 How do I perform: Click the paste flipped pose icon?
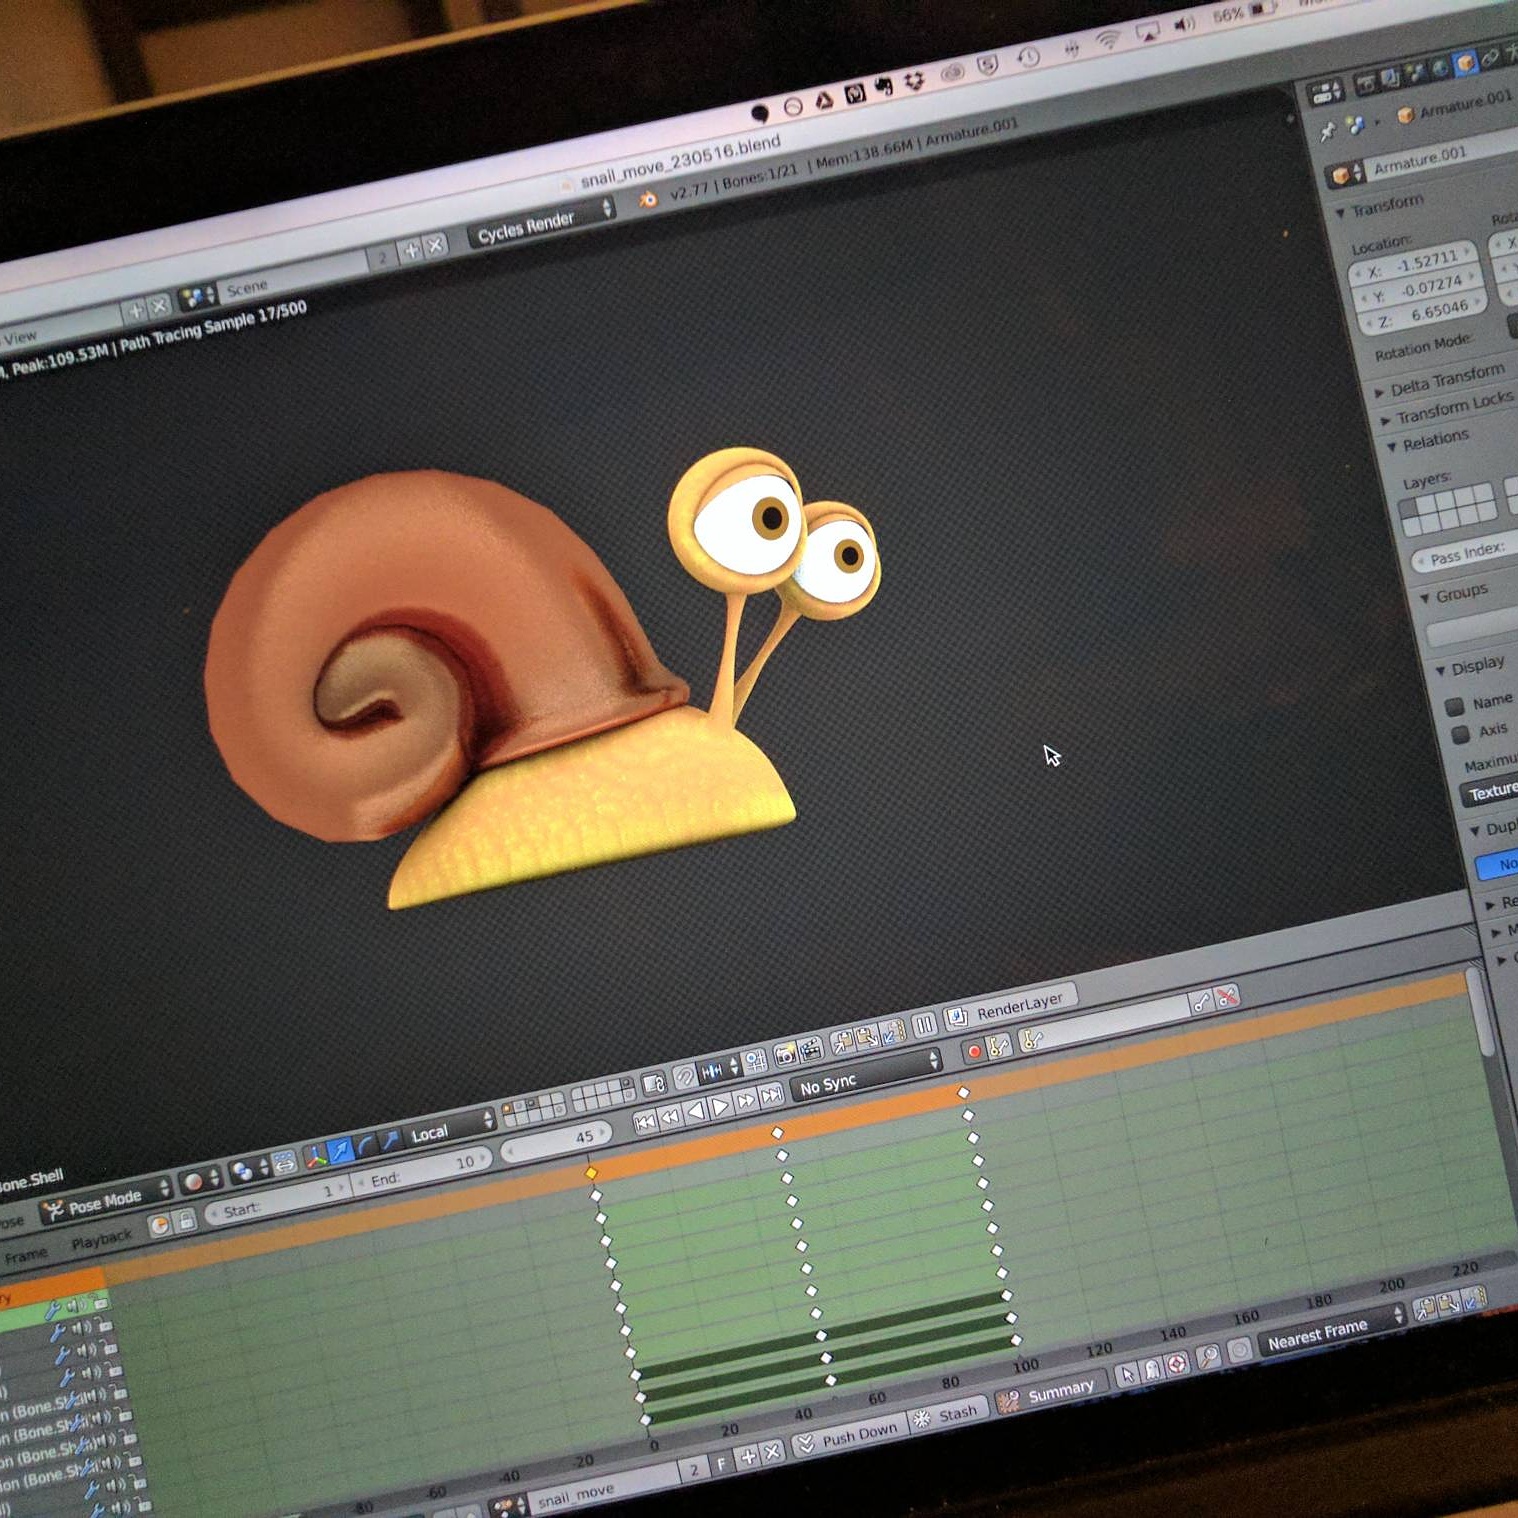tap(892, 1030)
